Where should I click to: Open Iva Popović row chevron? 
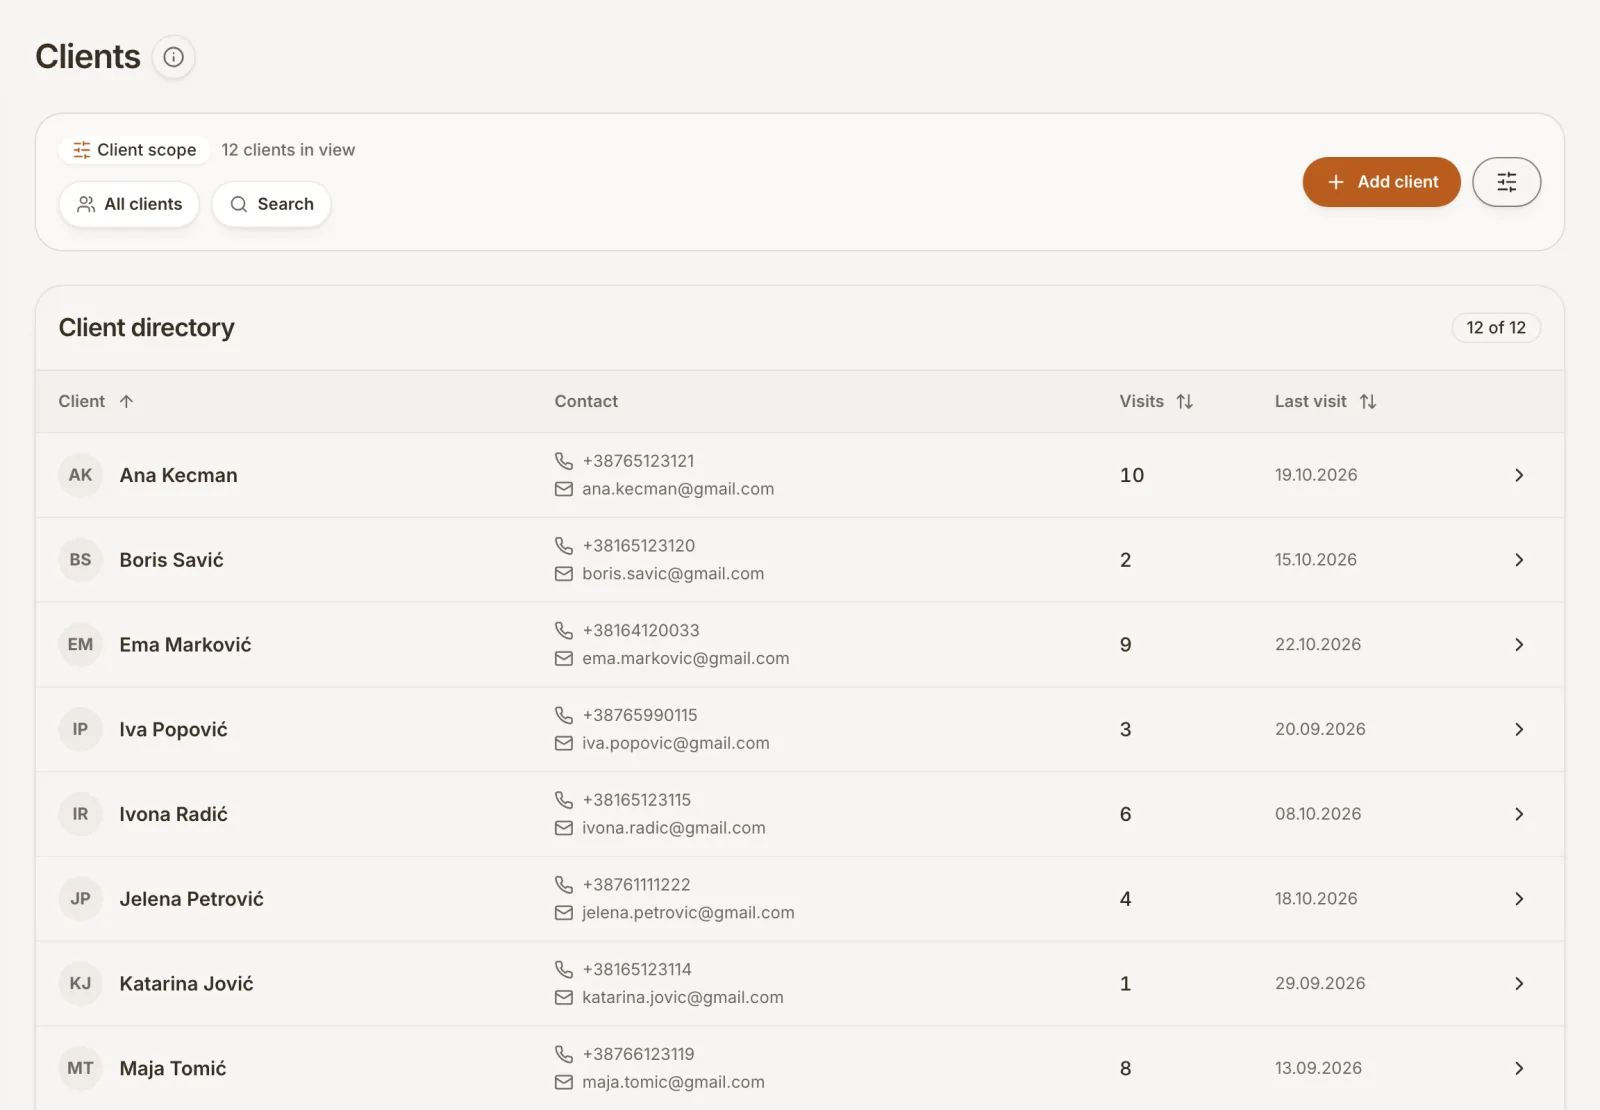pyautogui.click(x=1519, y=729)
